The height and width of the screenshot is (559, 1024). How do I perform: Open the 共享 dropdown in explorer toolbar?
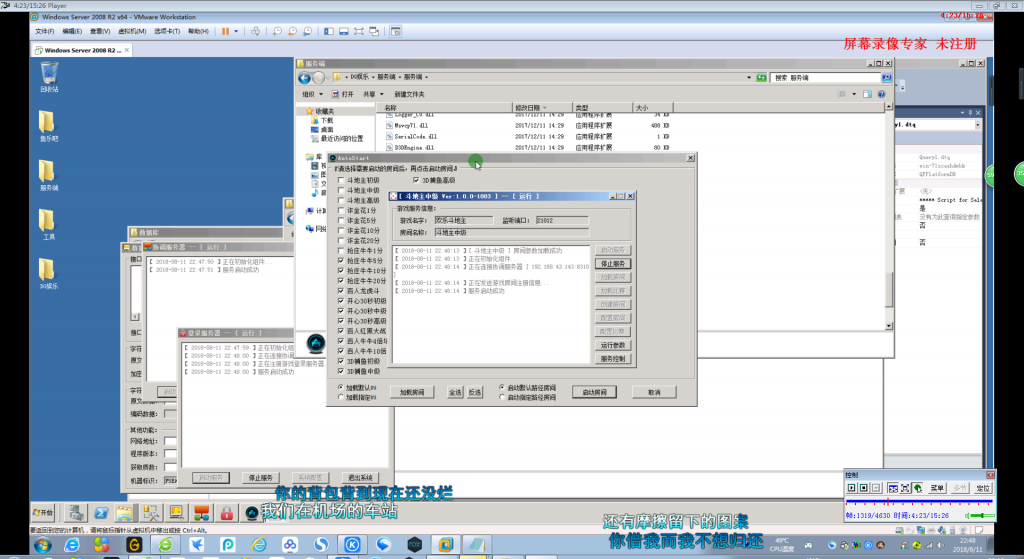tap(374, 95)
